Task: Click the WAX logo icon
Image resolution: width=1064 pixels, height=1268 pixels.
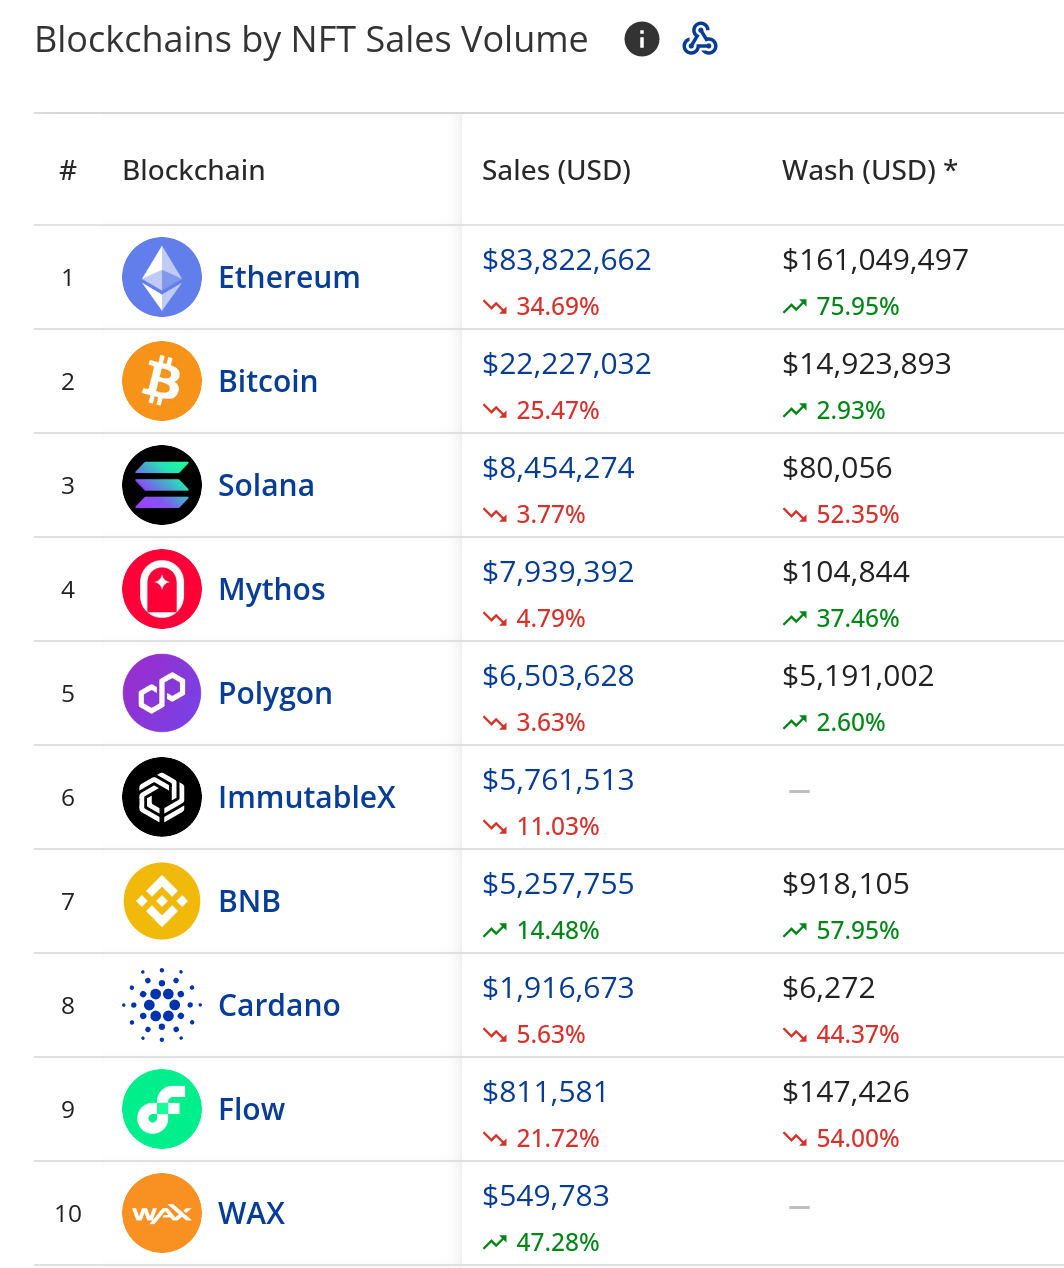Action: (162, 1213)
